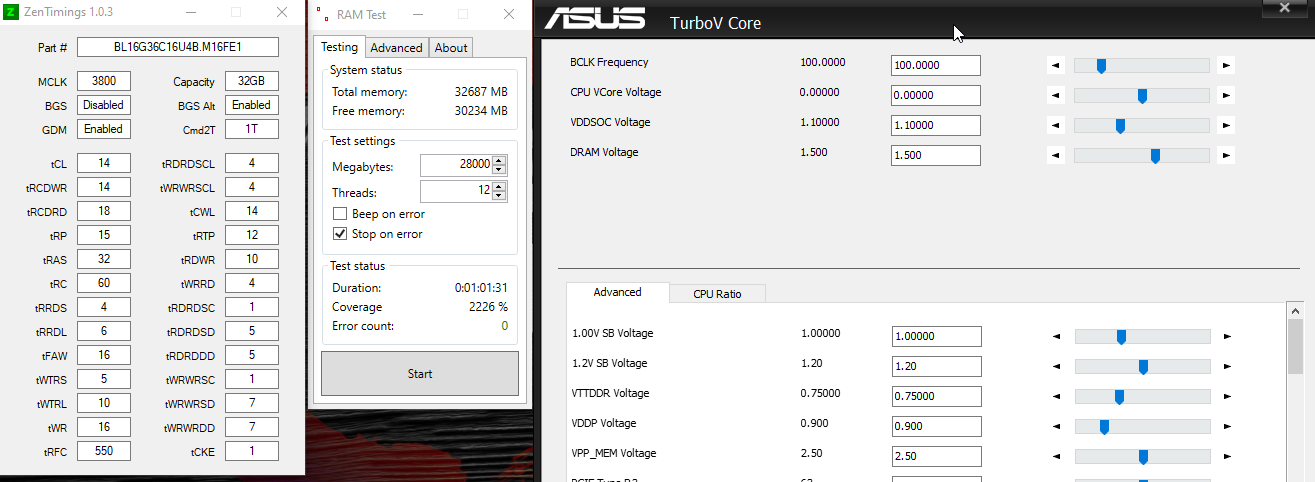Select the Advanced tab in TurboV Core
The width and height of the screenshot is (1315, 482).
[x=617, y=292]
